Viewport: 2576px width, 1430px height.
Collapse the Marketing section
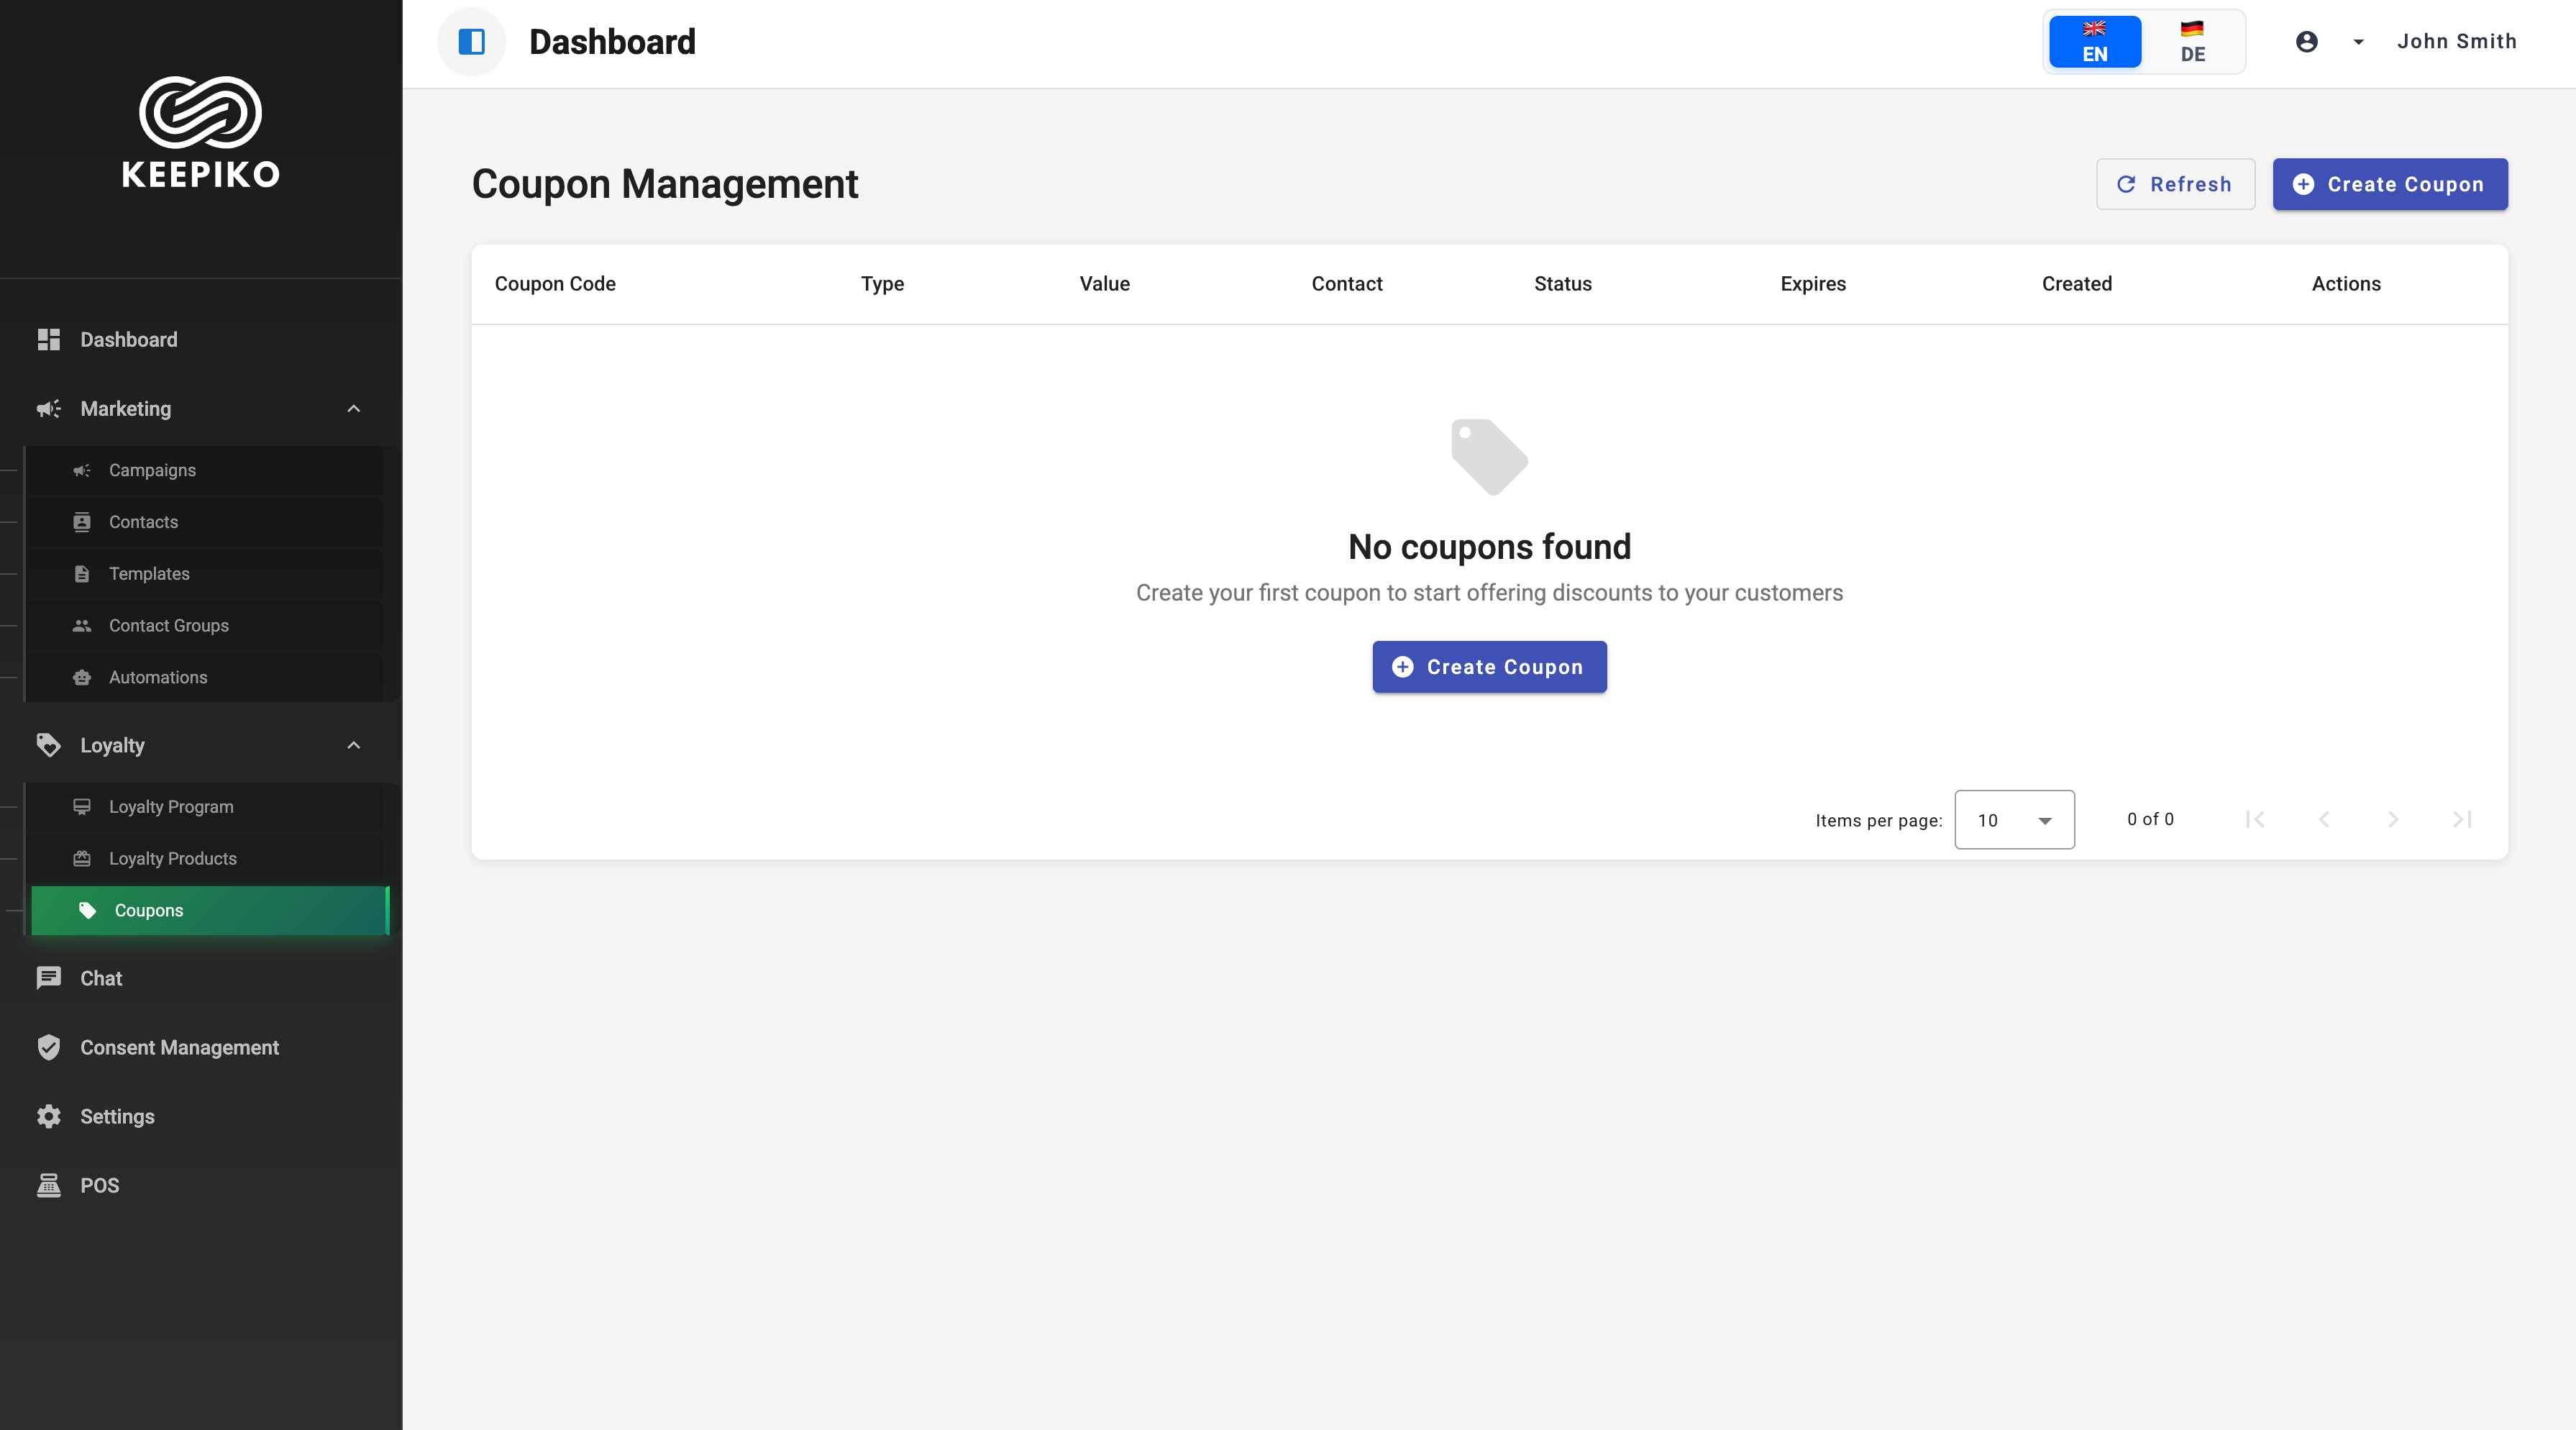point(353,409)
